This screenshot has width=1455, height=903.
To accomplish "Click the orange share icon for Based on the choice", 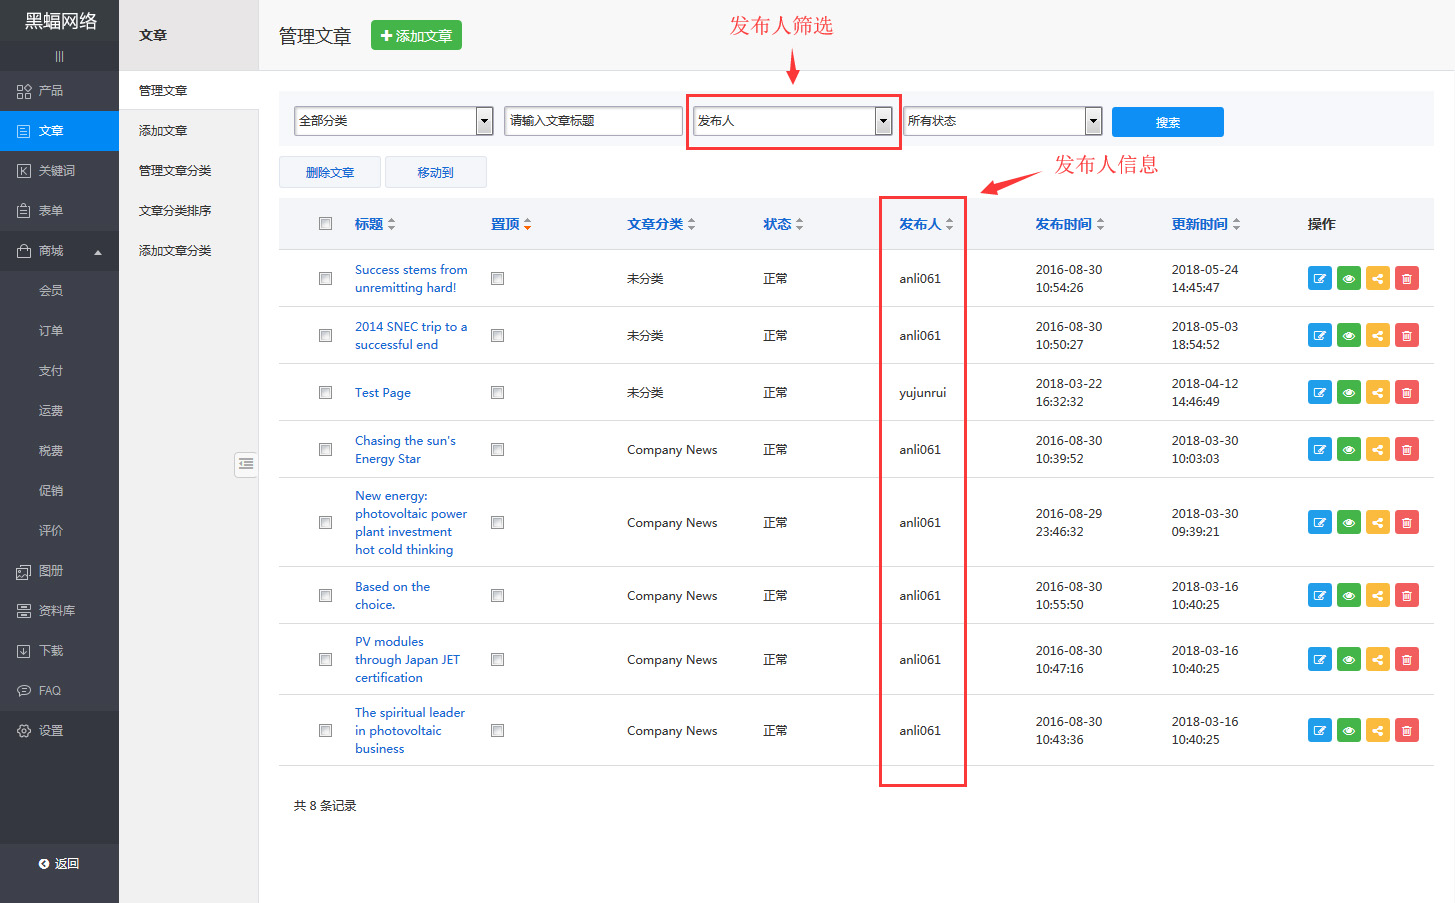I will (x=1377, y=596).
